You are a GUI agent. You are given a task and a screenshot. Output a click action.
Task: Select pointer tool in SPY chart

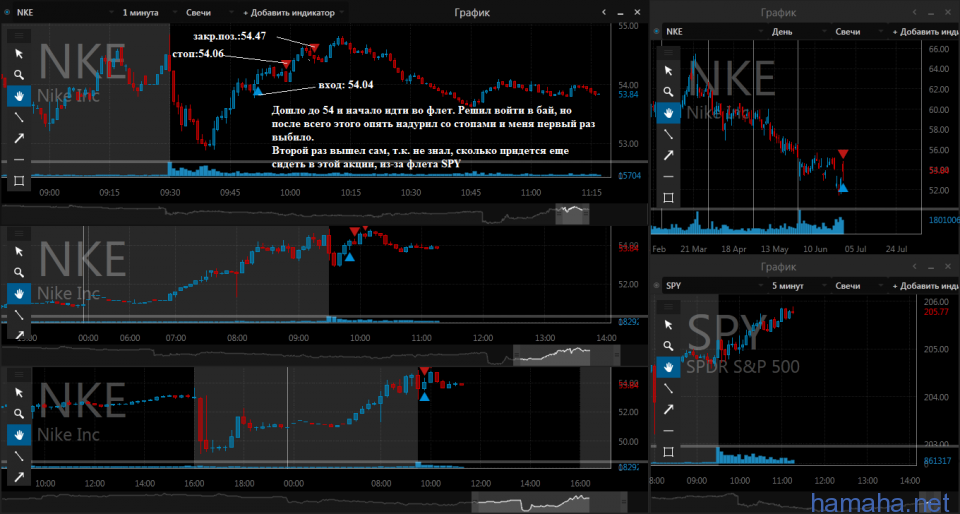click(669, 324)
